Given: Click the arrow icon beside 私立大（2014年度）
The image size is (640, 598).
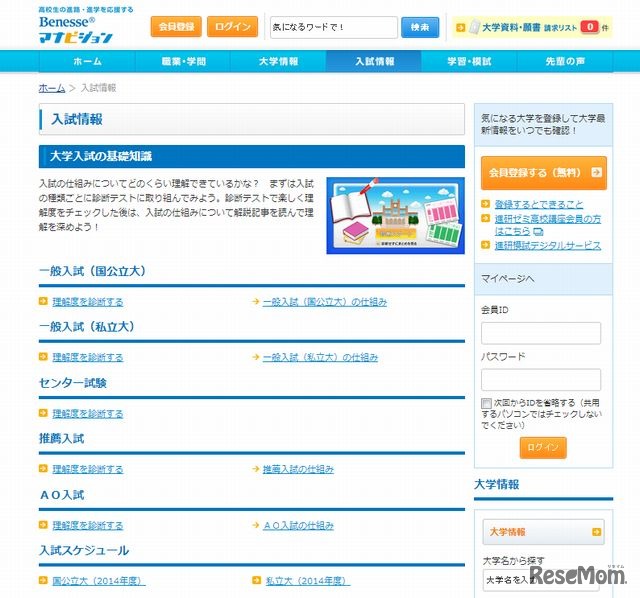Looking at the screenshot, I should coord(256,580).
